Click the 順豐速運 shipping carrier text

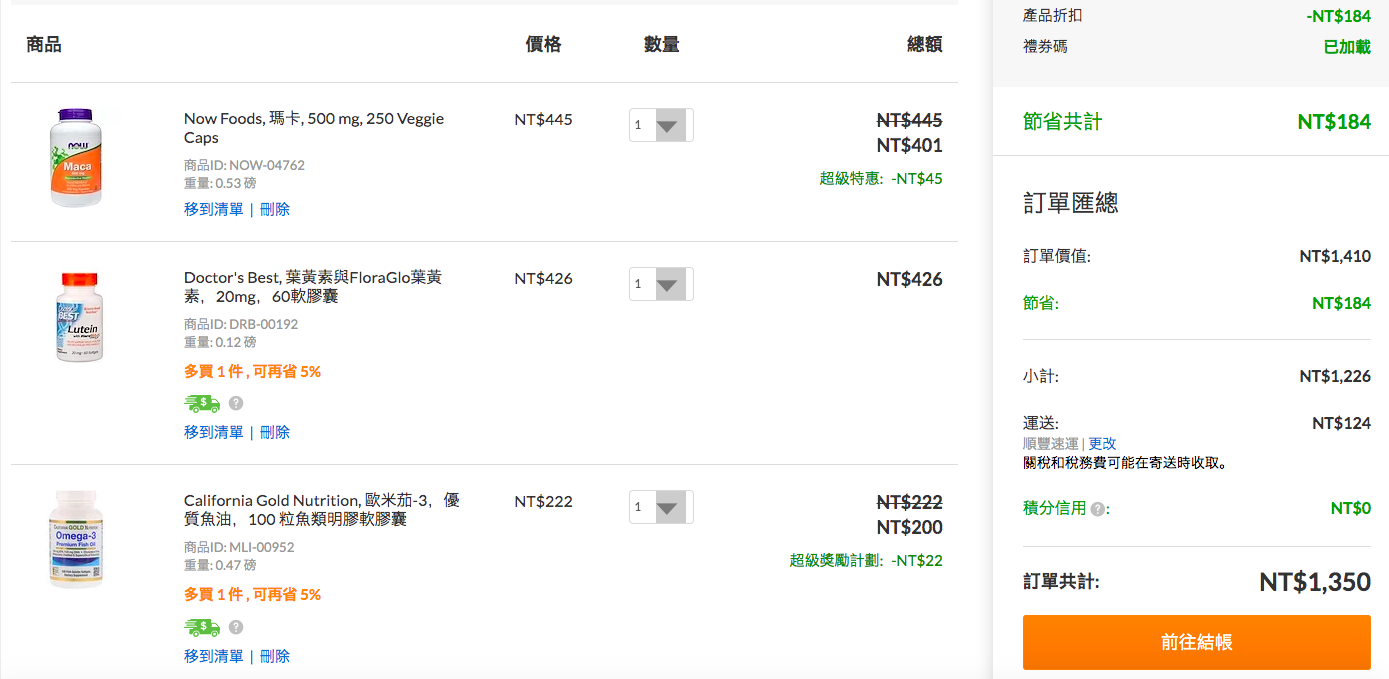pos(1050,443)
